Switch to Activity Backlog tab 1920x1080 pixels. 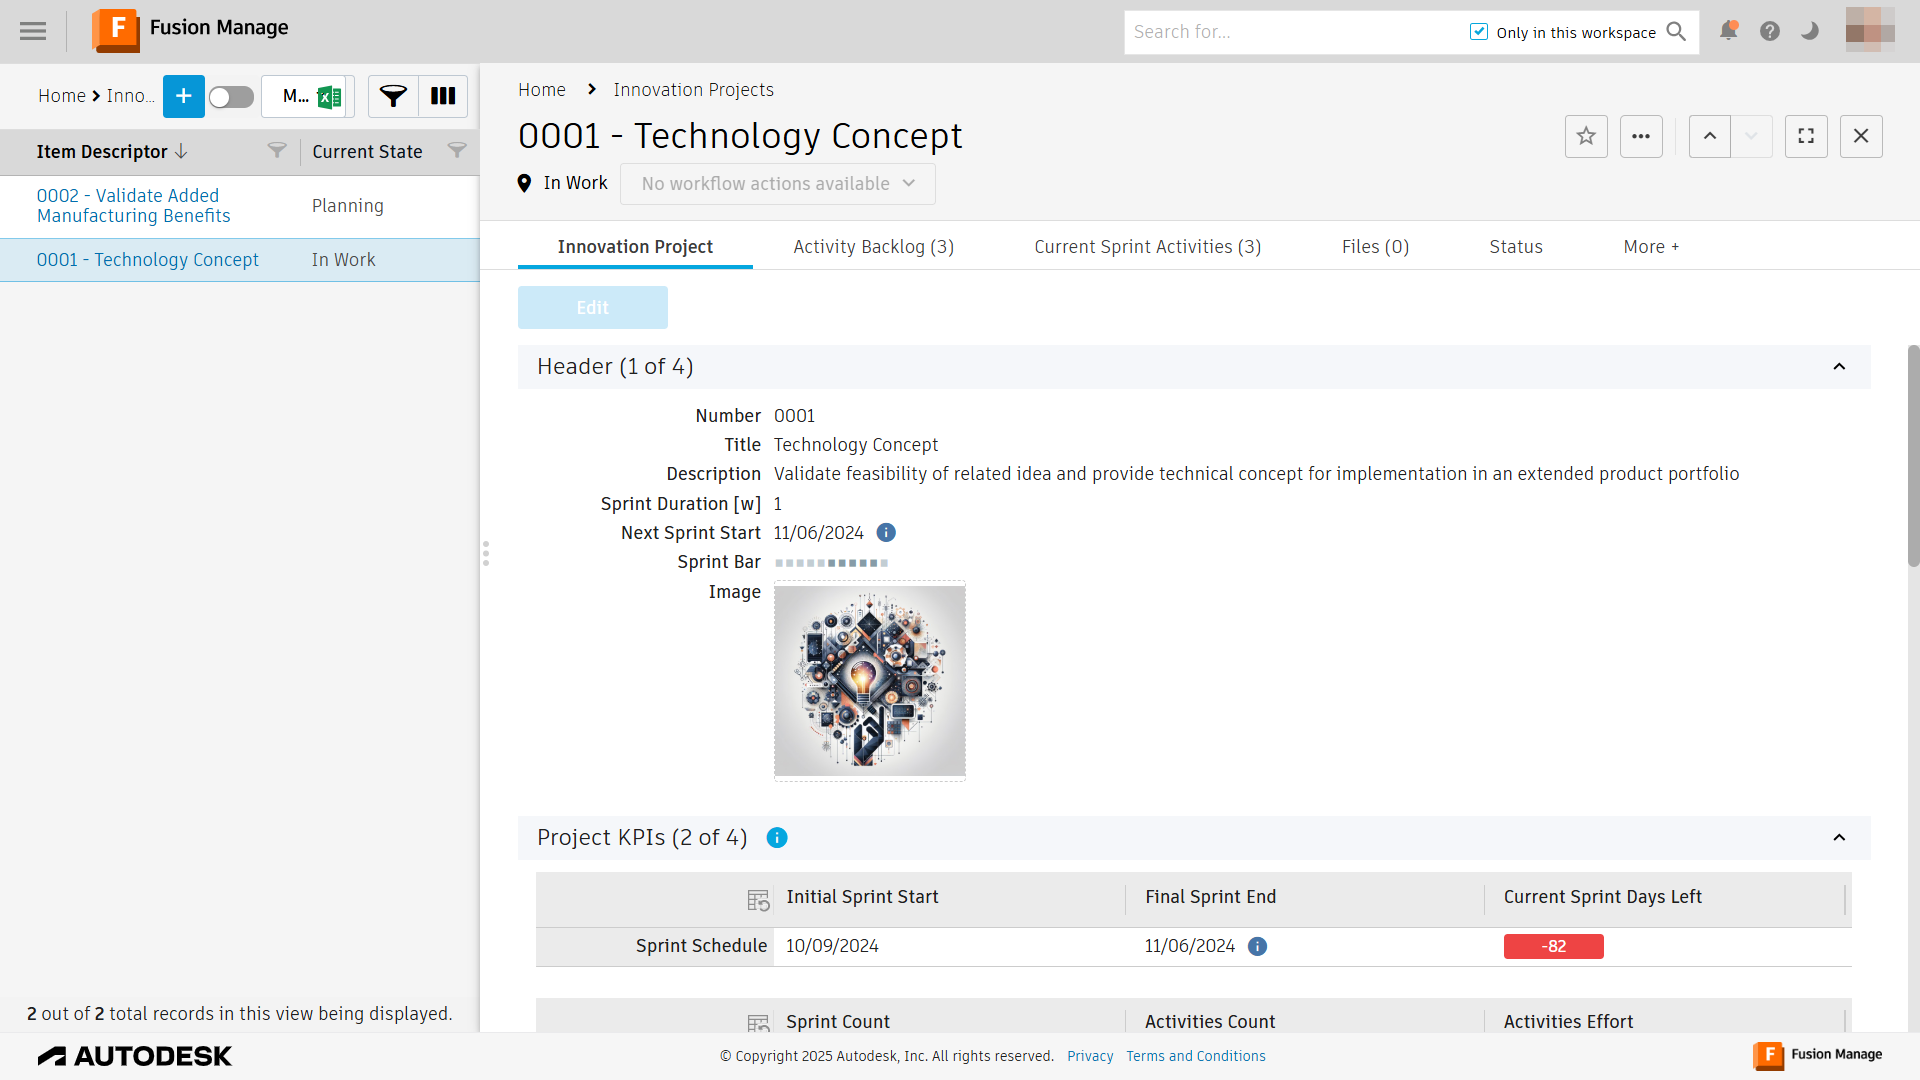tap(873, 247)
